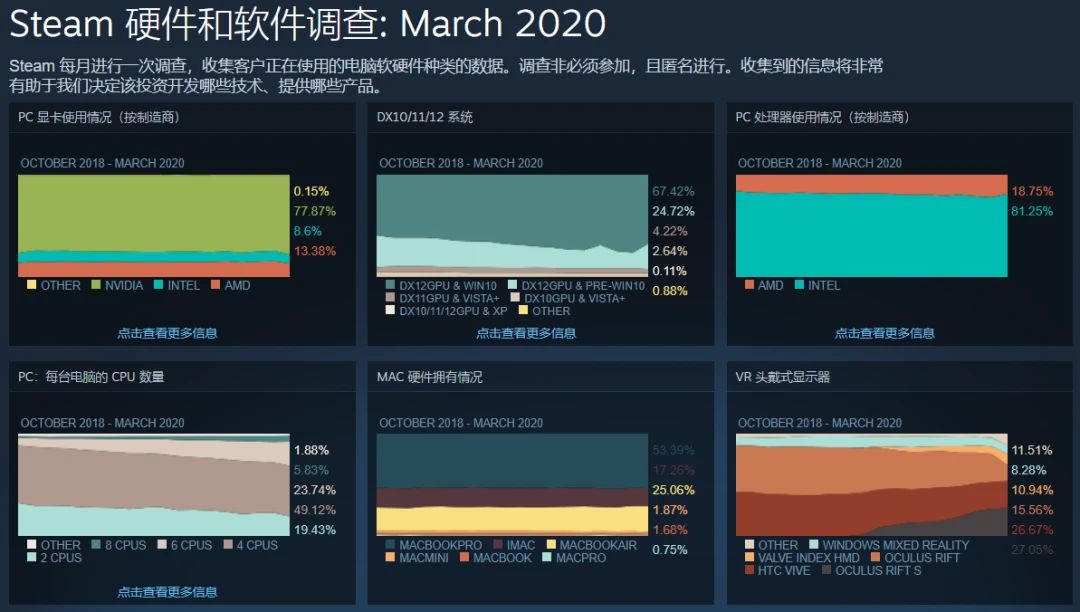Open more info link under PC graphics card panel
The height and width of the screenshot is (612, 1080).
point(167,333)
